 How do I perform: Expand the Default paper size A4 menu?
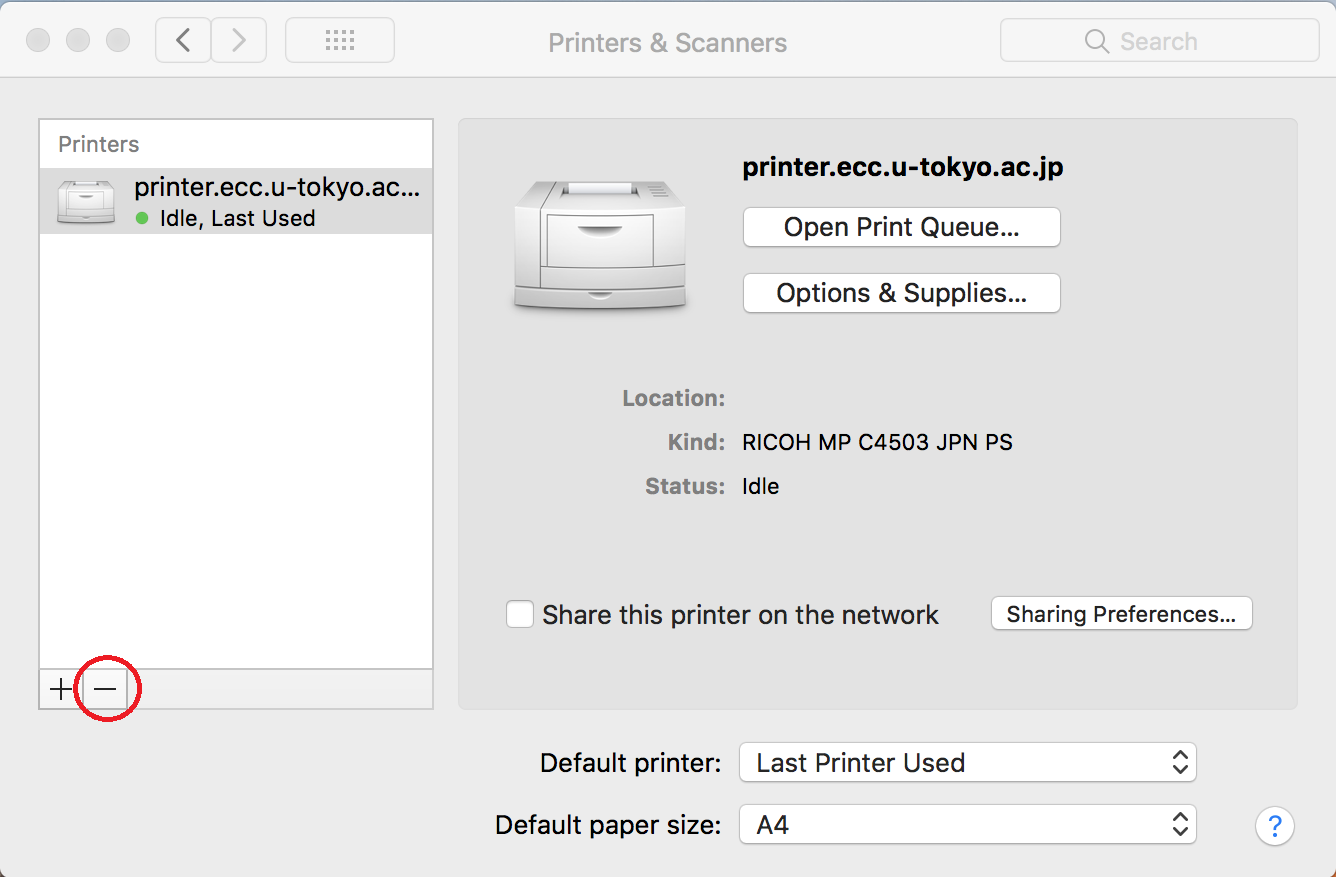[x=967, y=825]
